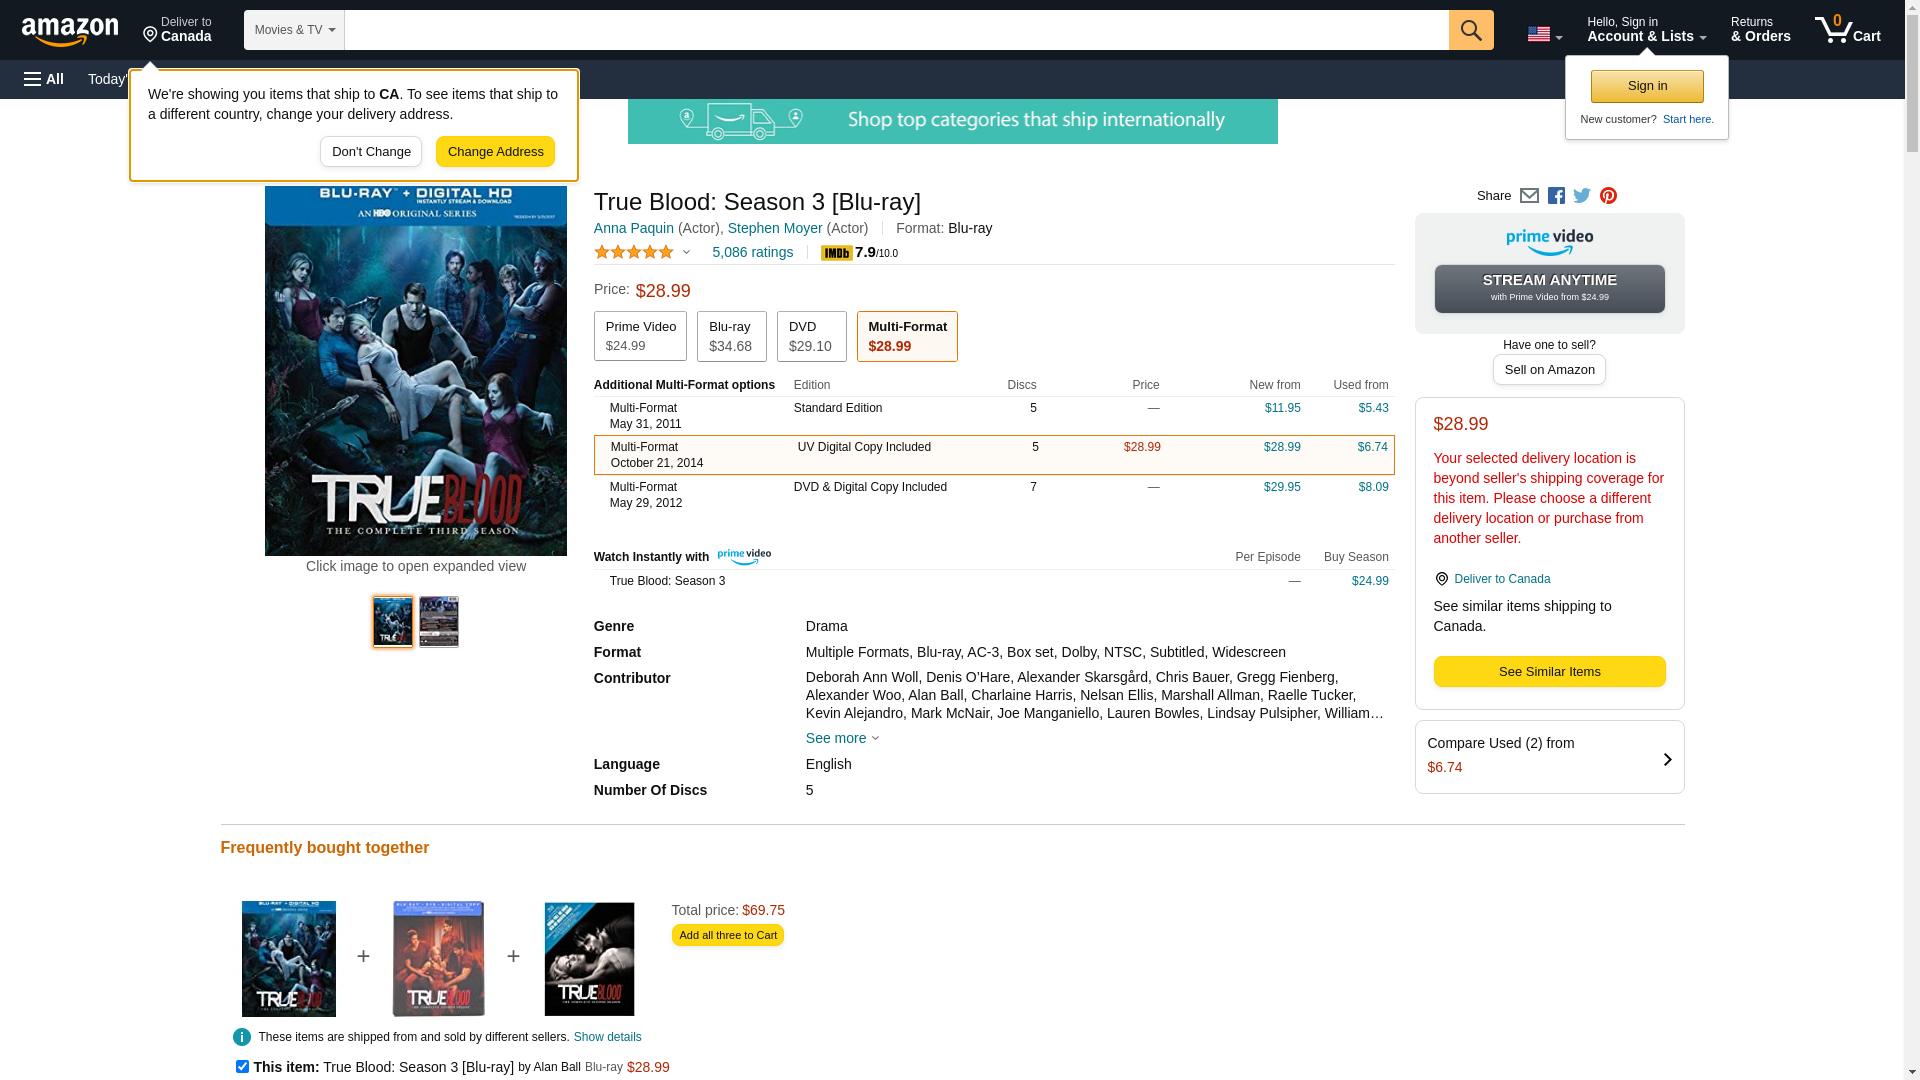Go to Amazon home logo
This screenshot has height=1080, width=1920.
pos(70,32)
